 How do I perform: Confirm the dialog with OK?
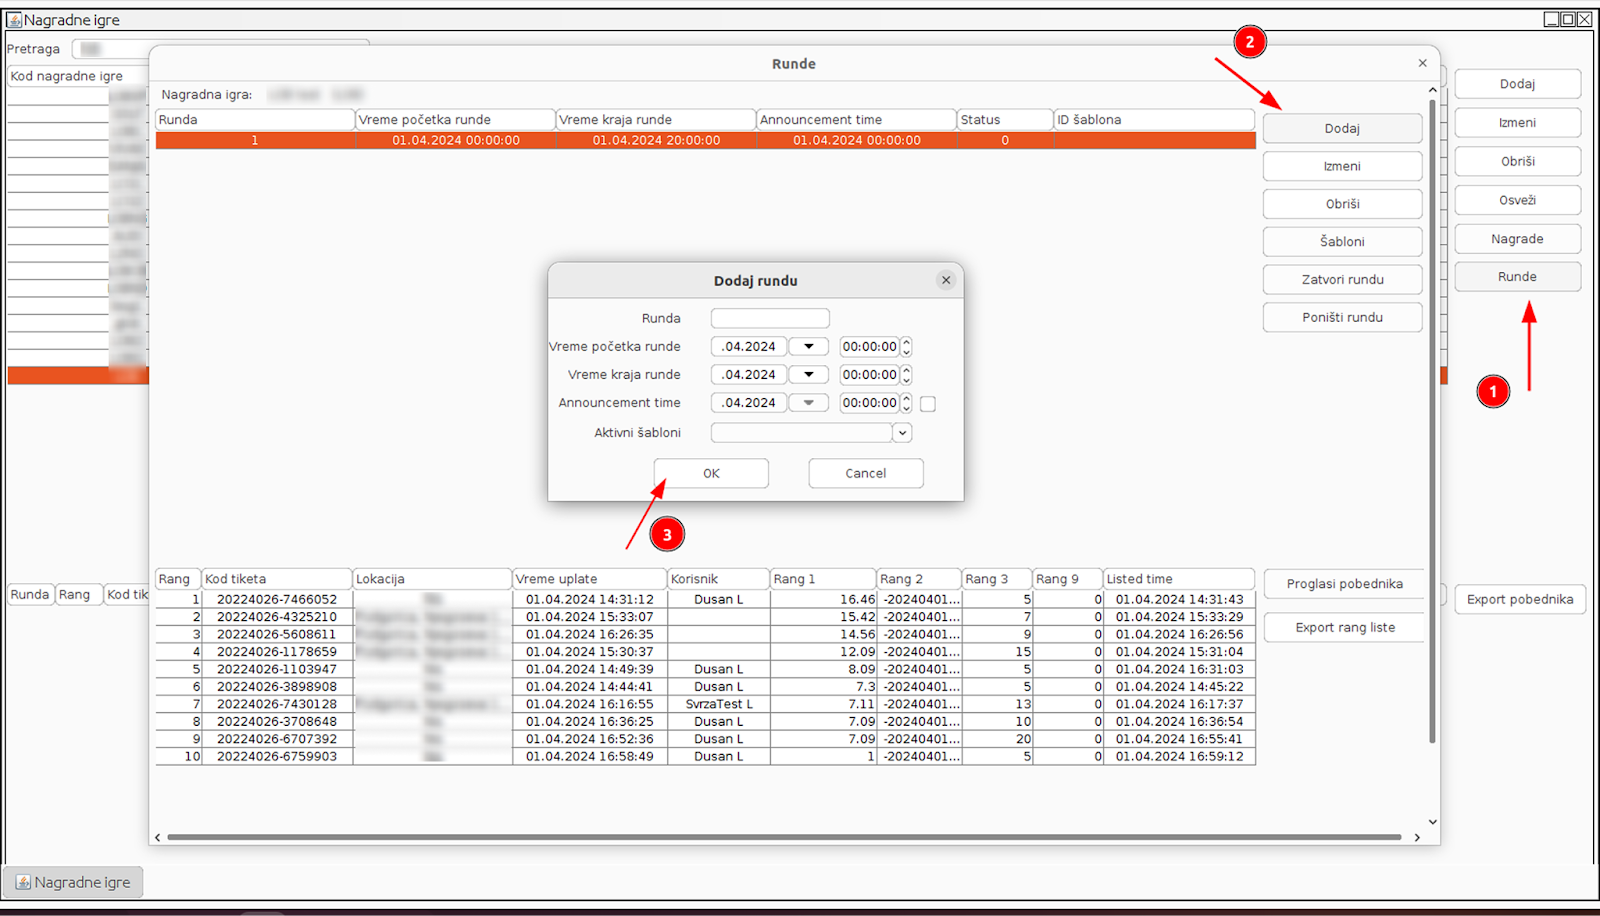pos(711,473)
